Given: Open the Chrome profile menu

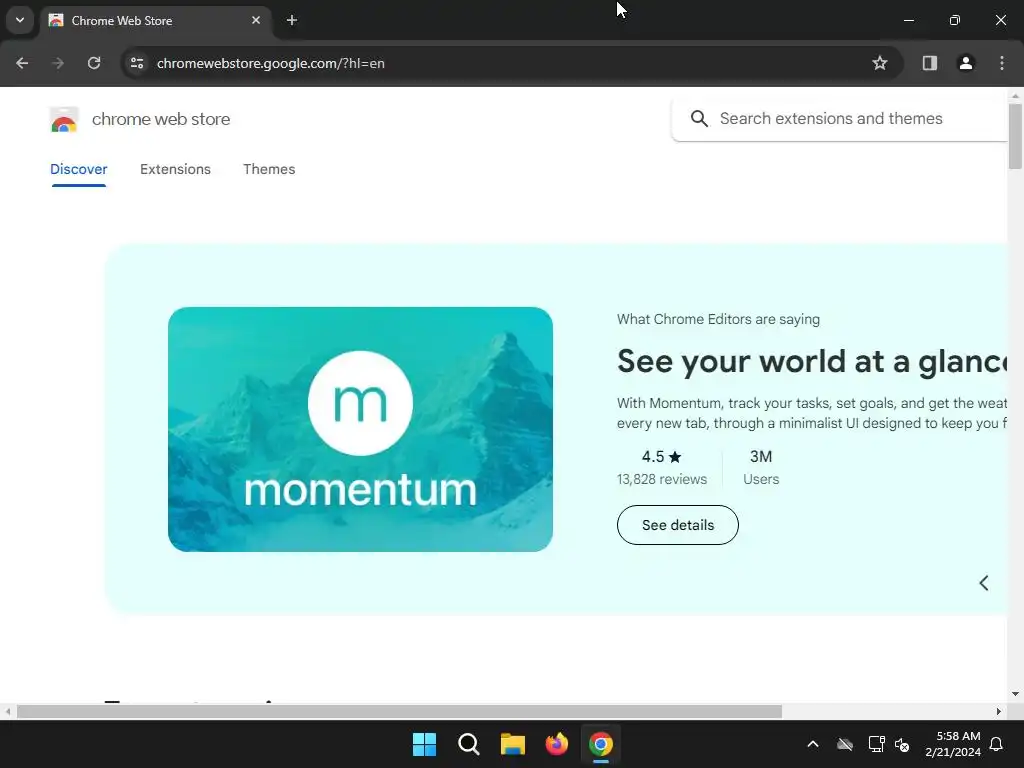Looking at the screenshot, I should click(x=966, y=63).
